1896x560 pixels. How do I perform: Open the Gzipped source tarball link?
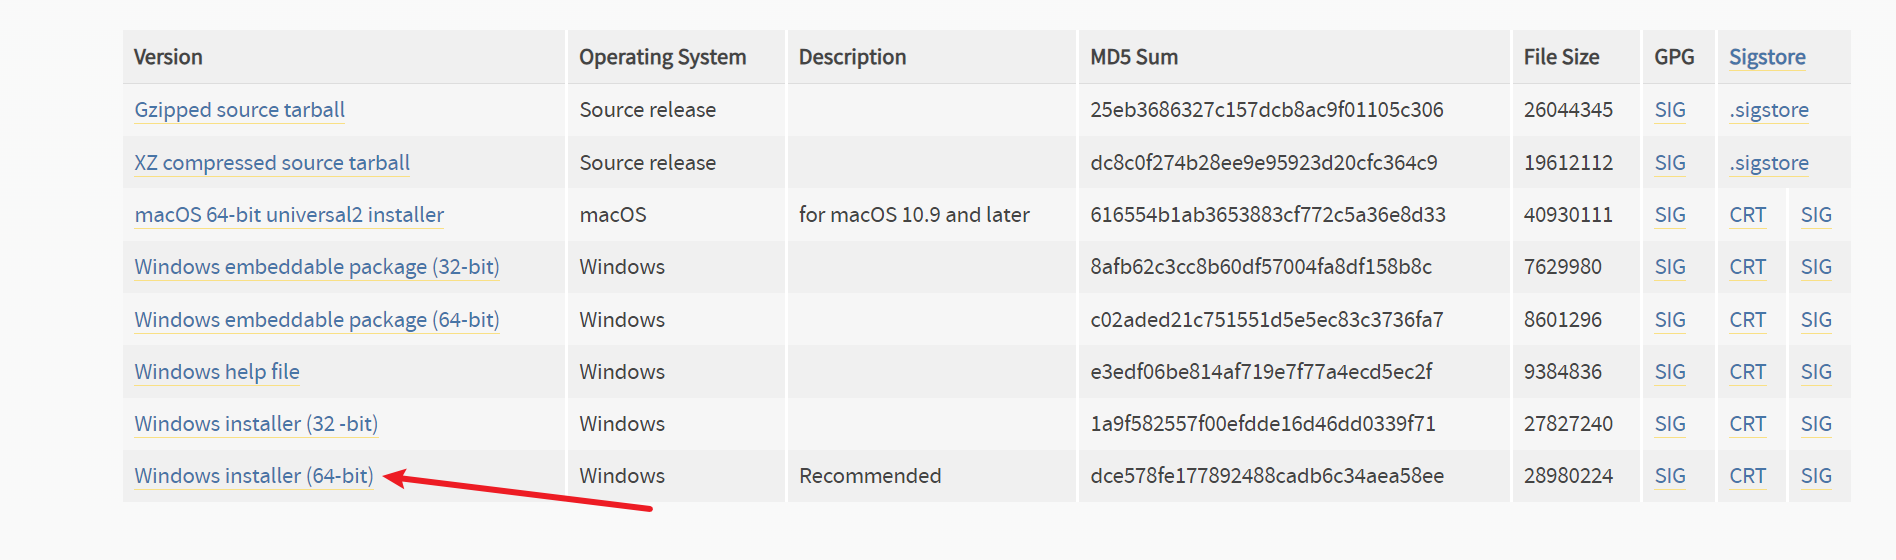click(240, 110)
